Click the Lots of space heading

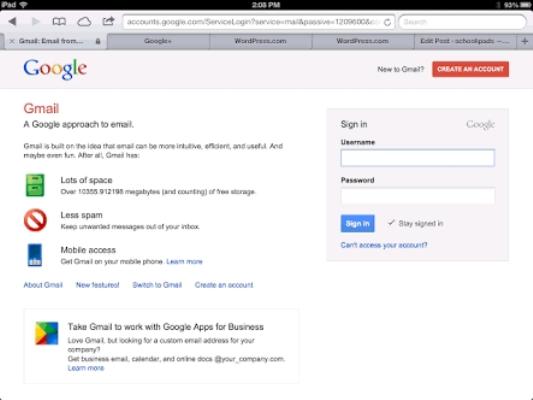(x=86, y=180)
